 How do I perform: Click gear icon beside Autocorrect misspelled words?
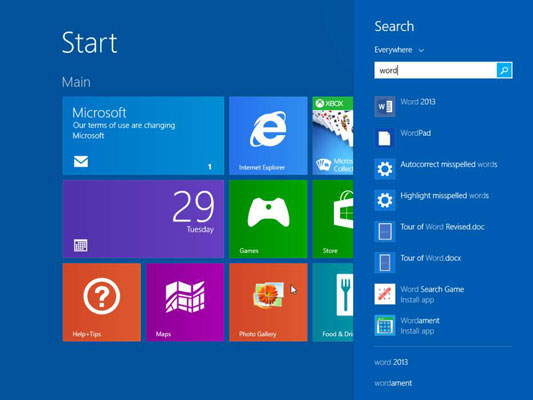click(385, 169)
